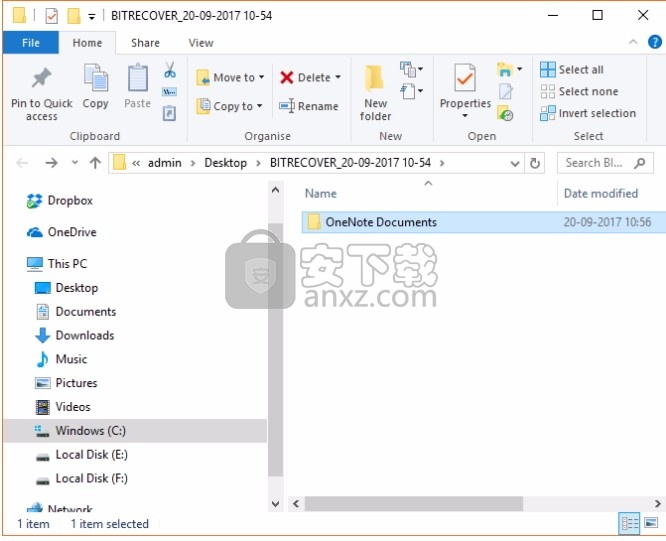666x541 pixels.
Task: Click the horizontal scrollbar right arrow
Action: pos(658,504)
